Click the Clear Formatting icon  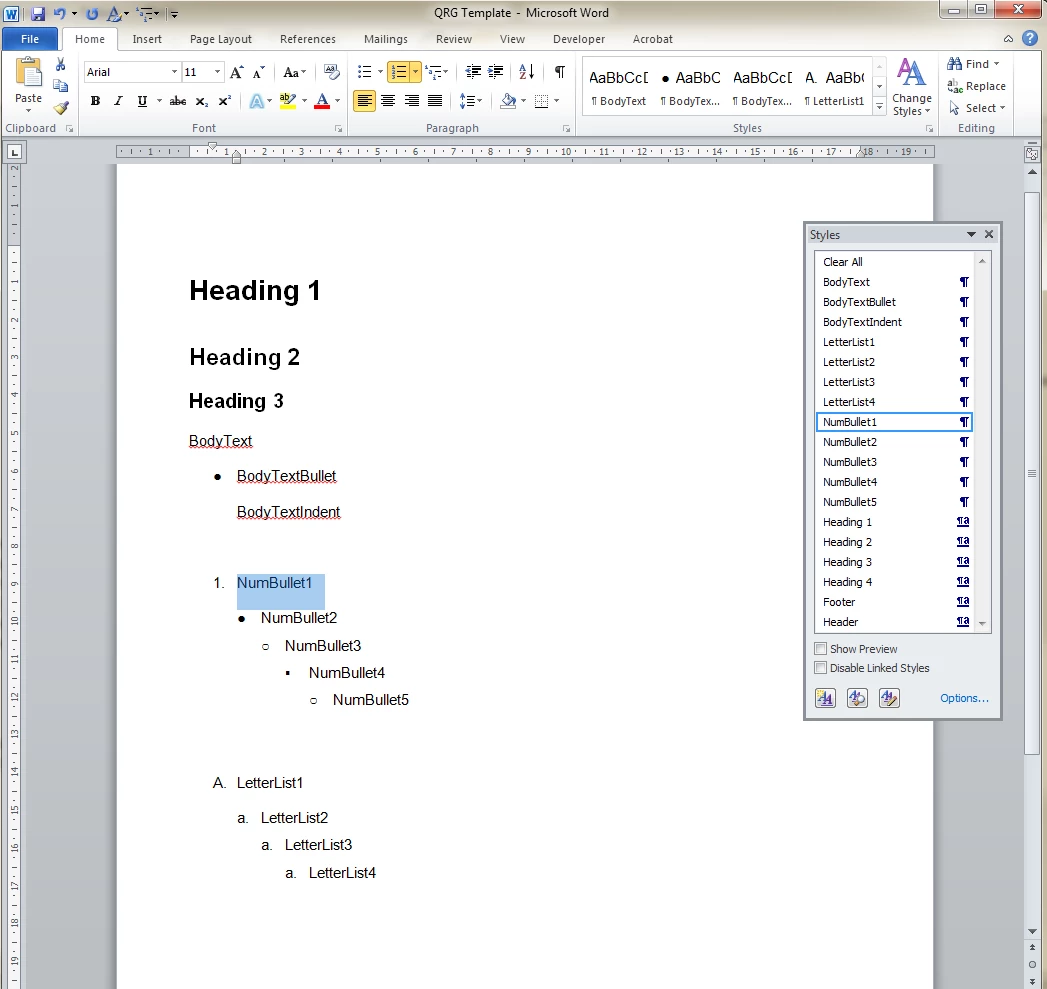tap(331, 71)
